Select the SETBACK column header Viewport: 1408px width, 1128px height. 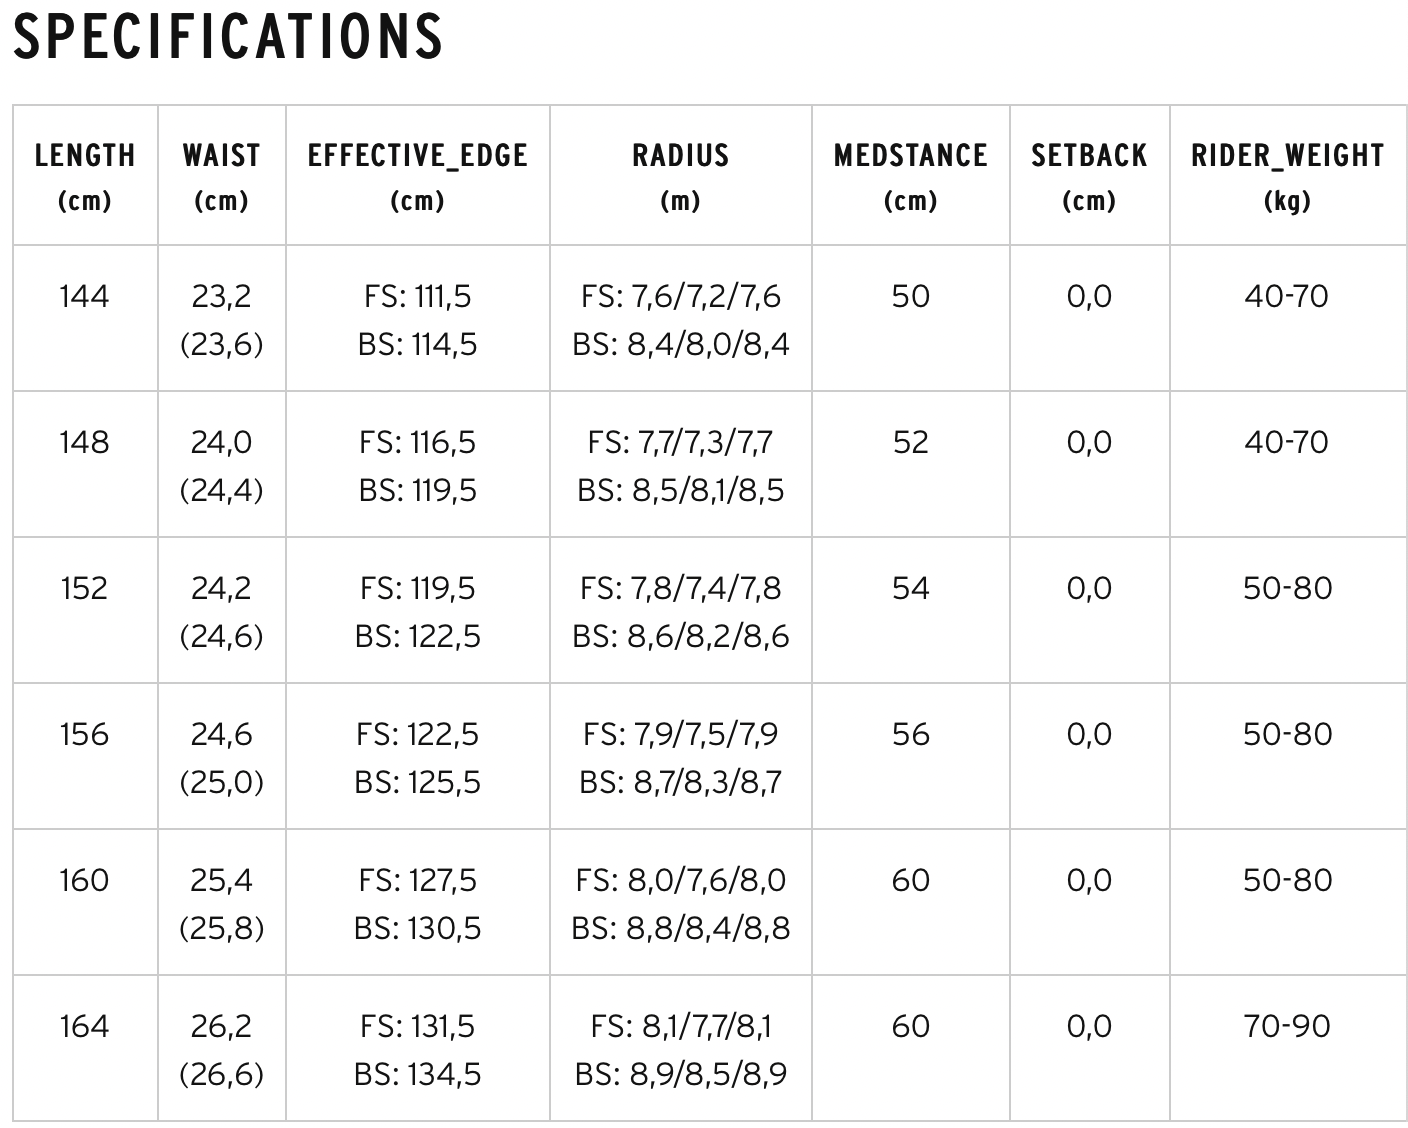click(1090, 176)
